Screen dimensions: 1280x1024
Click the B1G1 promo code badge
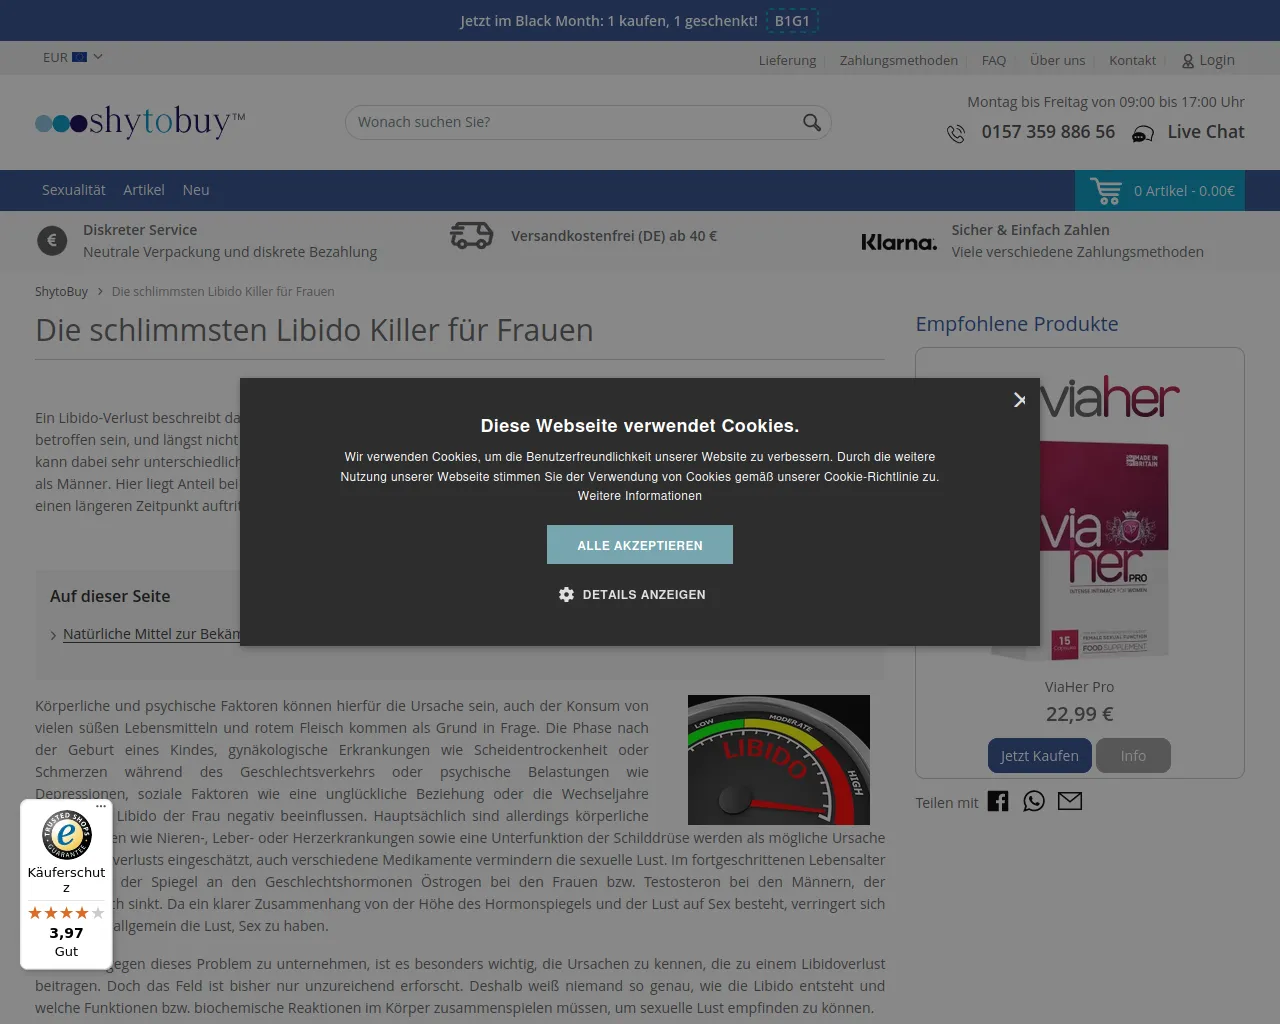tap(792, 21)
